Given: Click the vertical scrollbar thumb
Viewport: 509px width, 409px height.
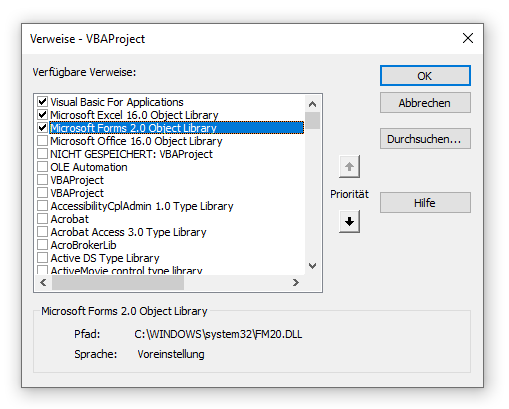Looking at the screenshot, I should point(312,120).
